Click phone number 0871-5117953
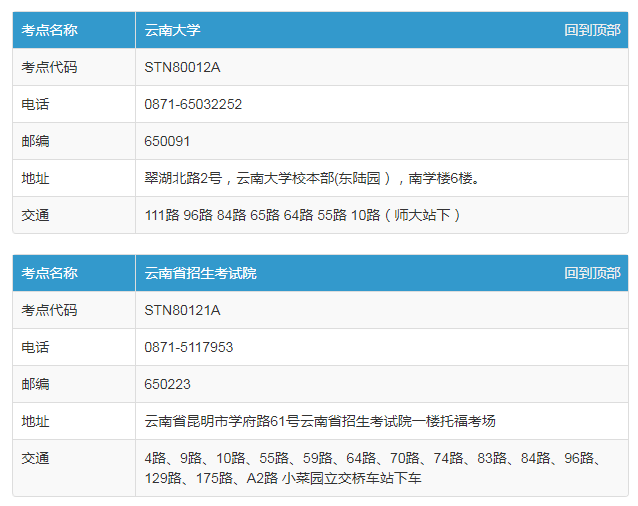The height and width of the screenshot is (506, 638). pyautogui.click(x=189, y=347)
